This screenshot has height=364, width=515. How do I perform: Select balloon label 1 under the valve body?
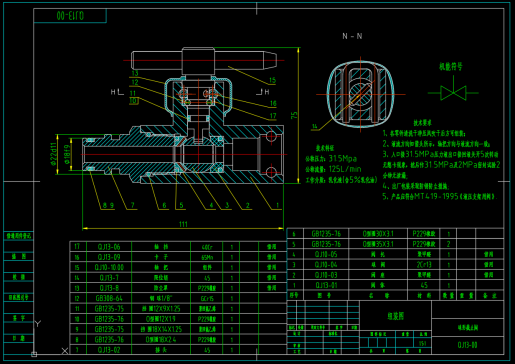tap(277, 205)
